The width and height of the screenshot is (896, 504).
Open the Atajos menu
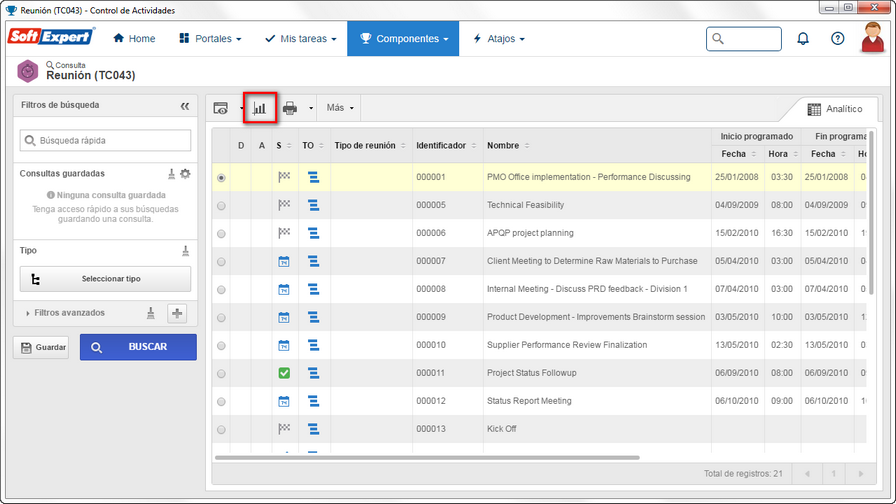(499, 38)
